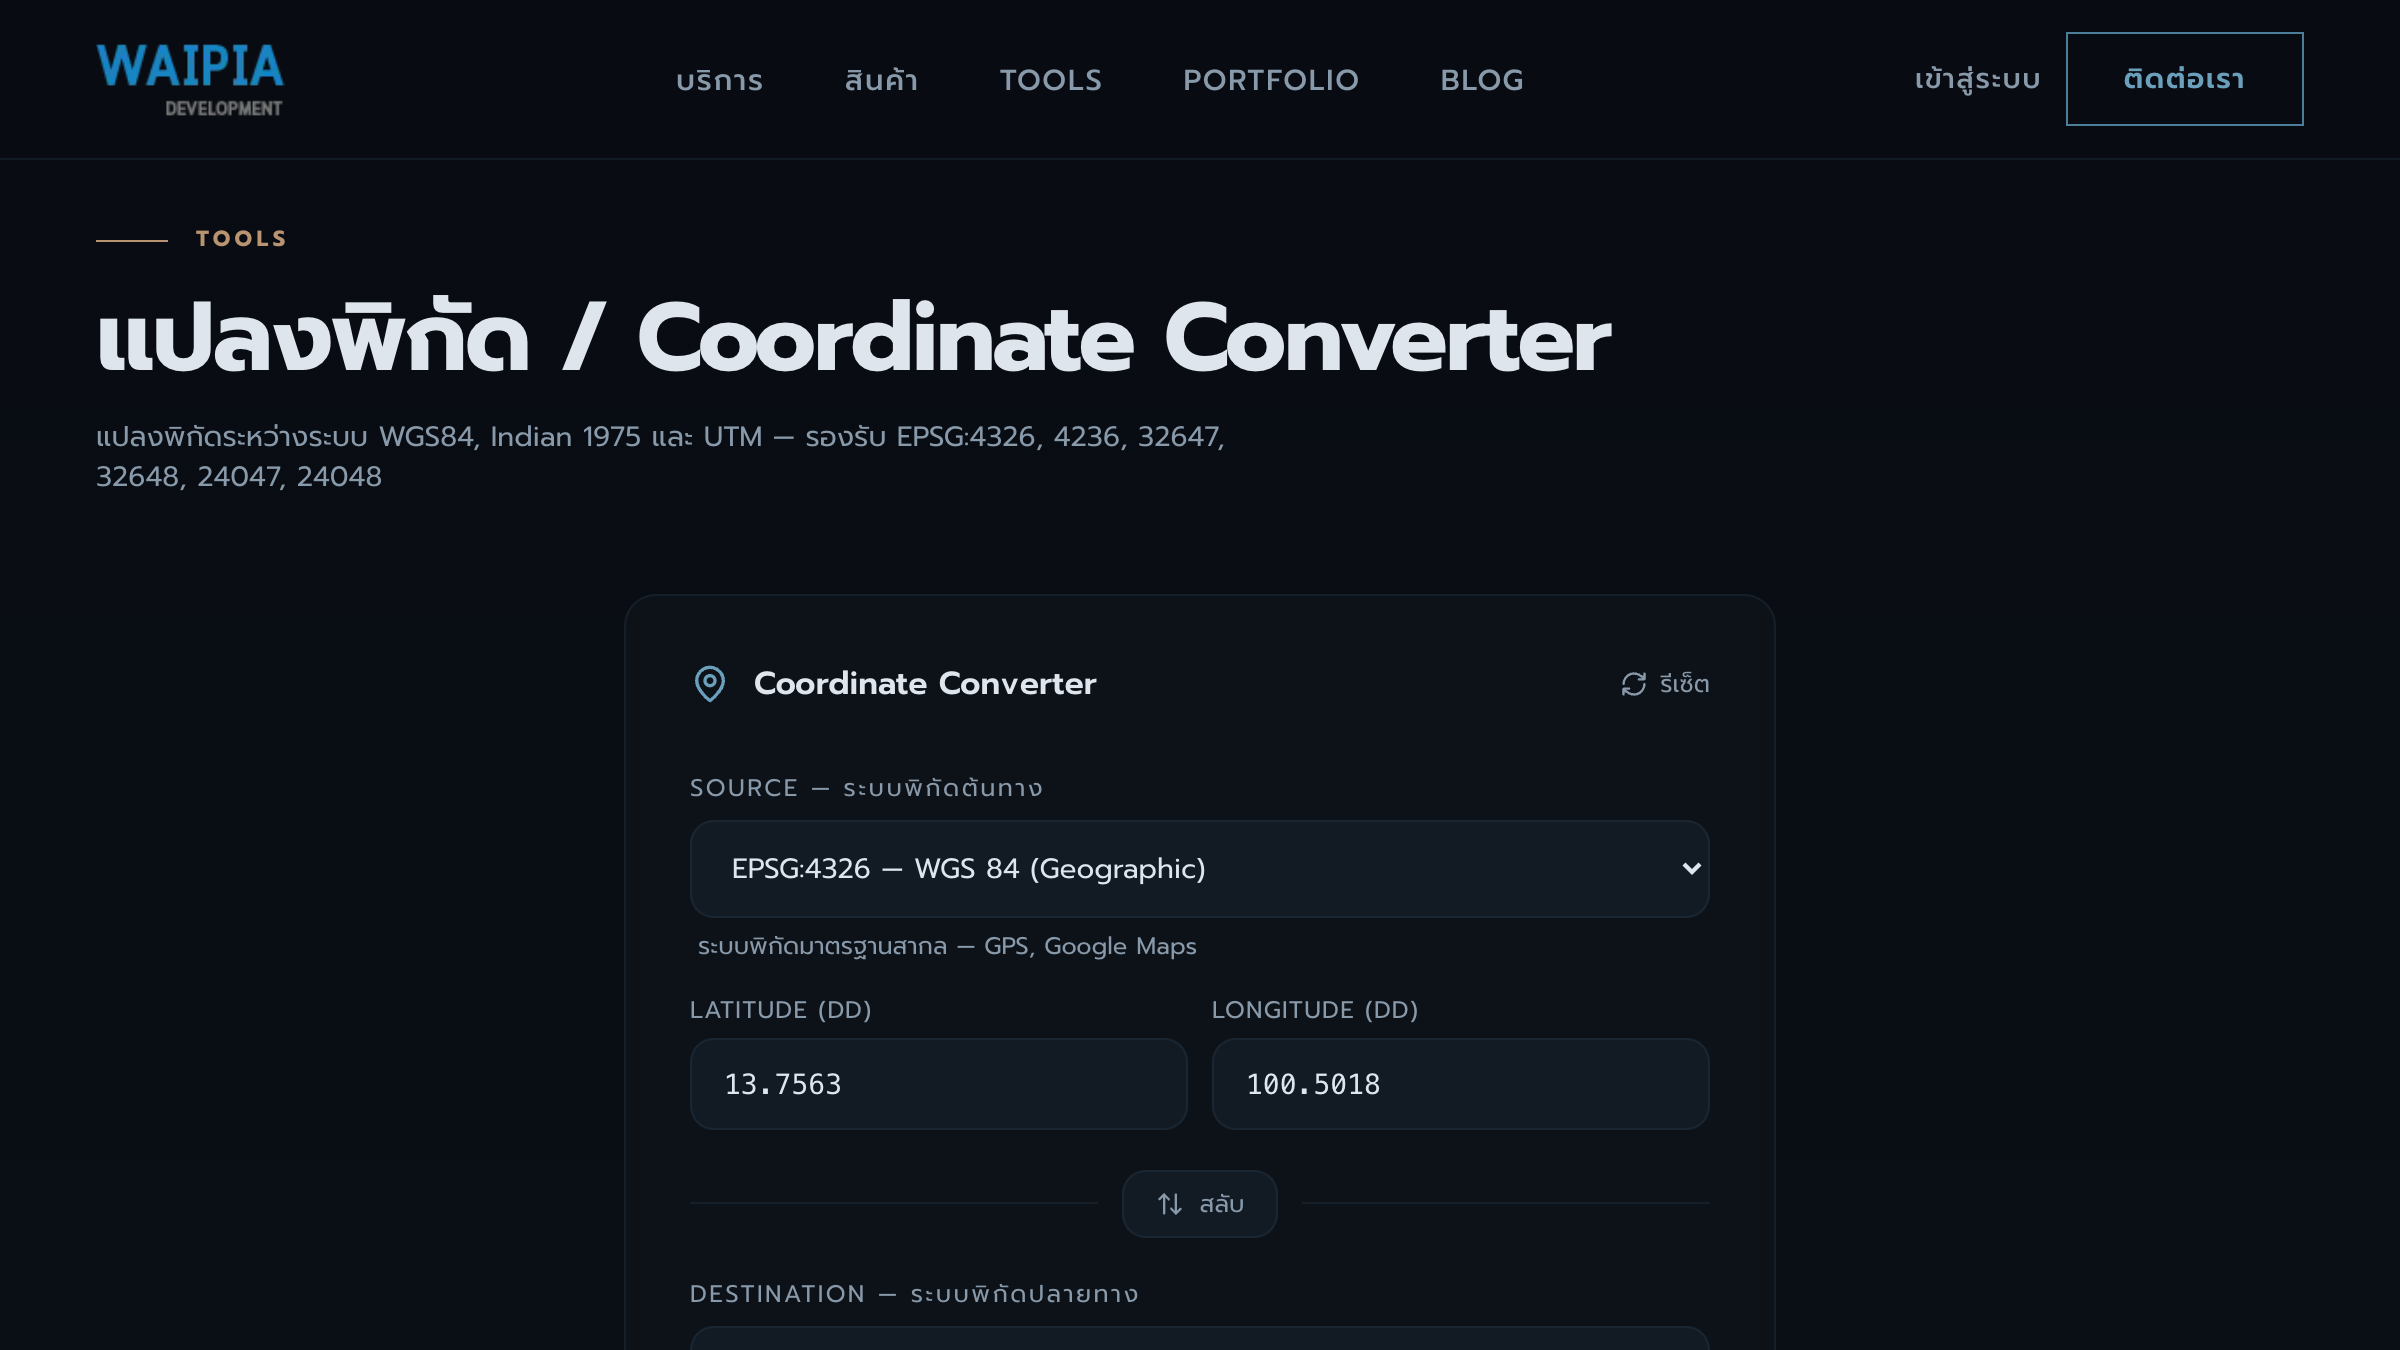Click the เข้าสู่ระบบ login link
The width and height of the screenshot is (2400, 1350).
(1975, 79)
